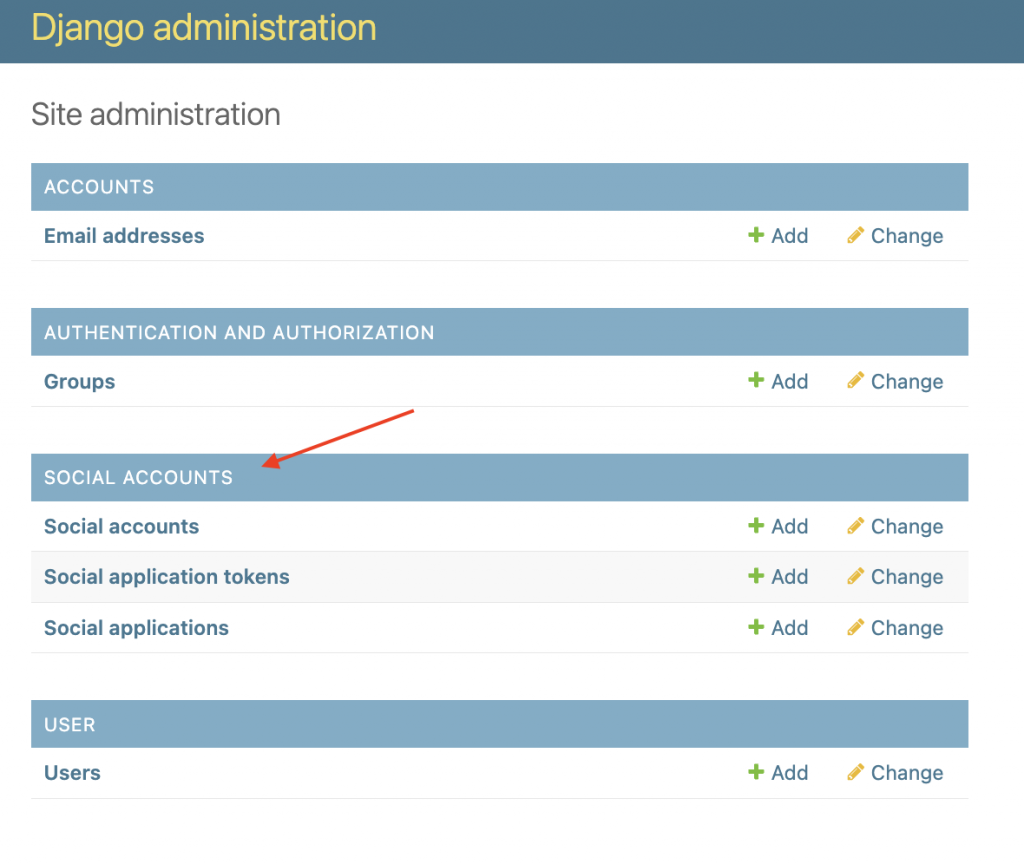
Task: Click the Django administration header title
Action: [204, 28]
